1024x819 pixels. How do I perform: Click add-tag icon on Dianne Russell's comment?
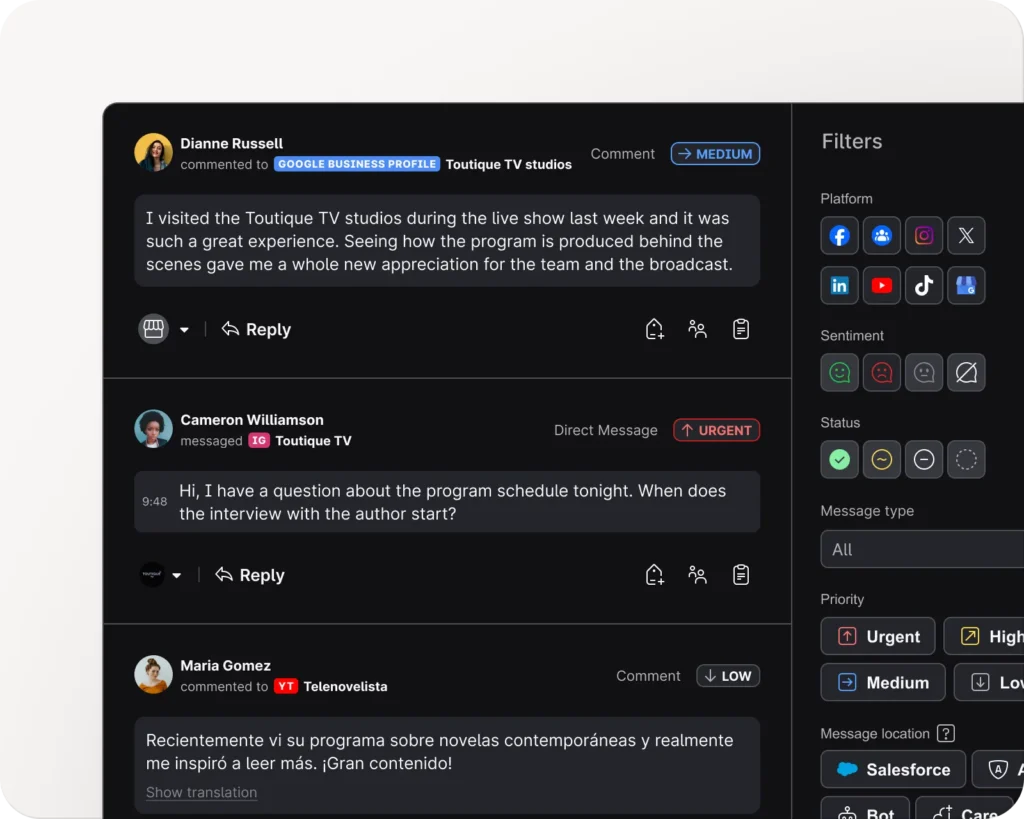(x=654, y=329)
